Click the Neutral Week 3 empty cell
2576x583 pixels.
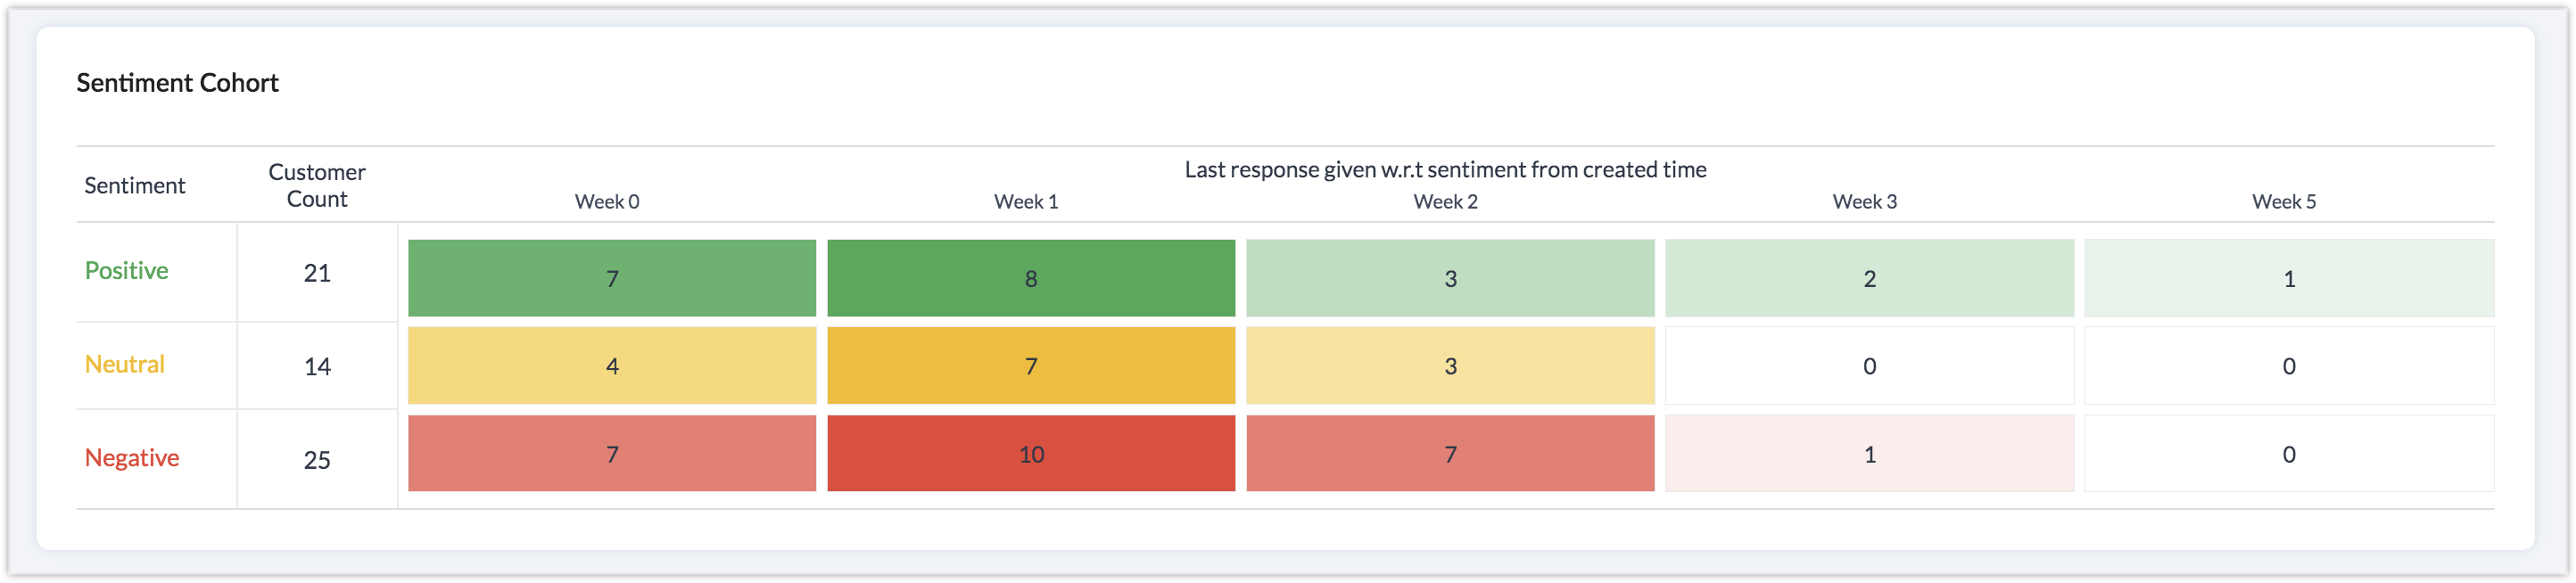pos(1869,366)
